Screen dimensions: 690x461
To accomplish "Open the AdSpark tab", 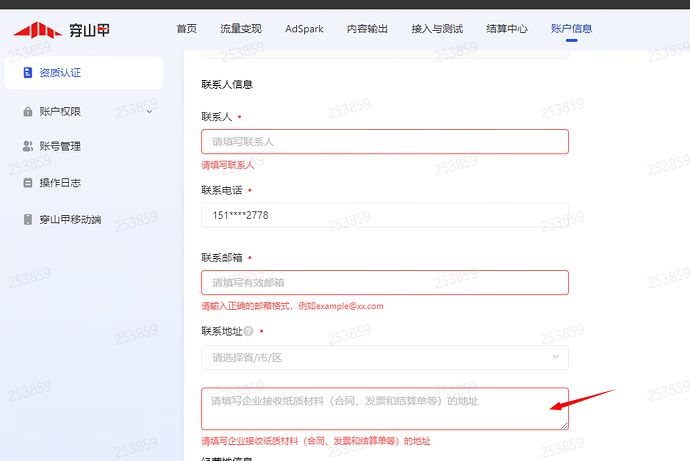I will pos(304,29).
